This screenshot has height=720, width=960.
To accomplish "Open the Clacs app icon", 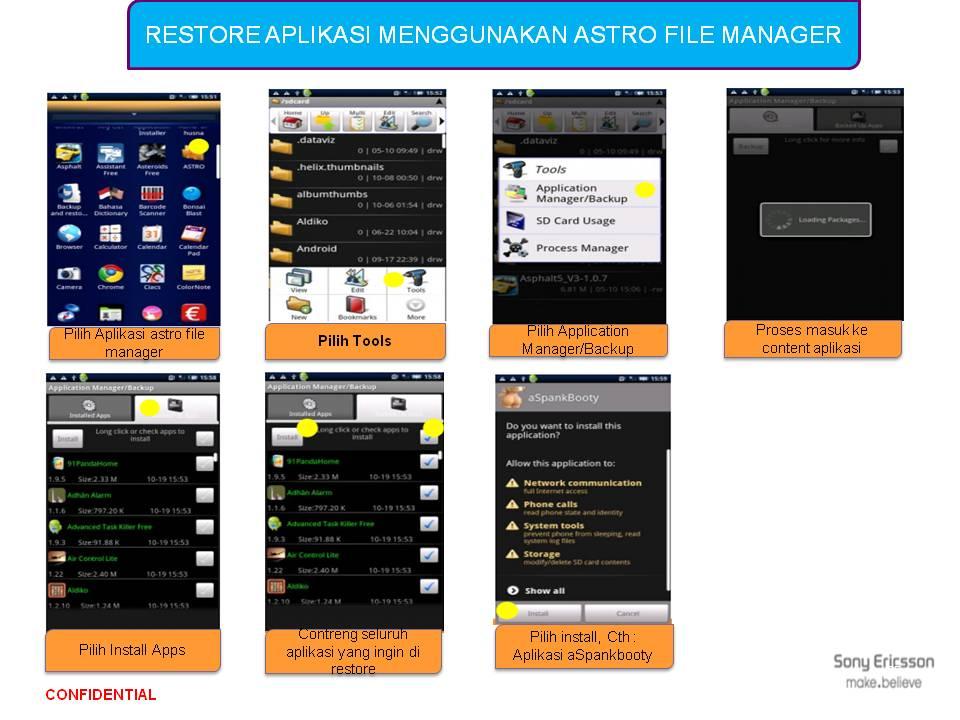I will 152,273.
